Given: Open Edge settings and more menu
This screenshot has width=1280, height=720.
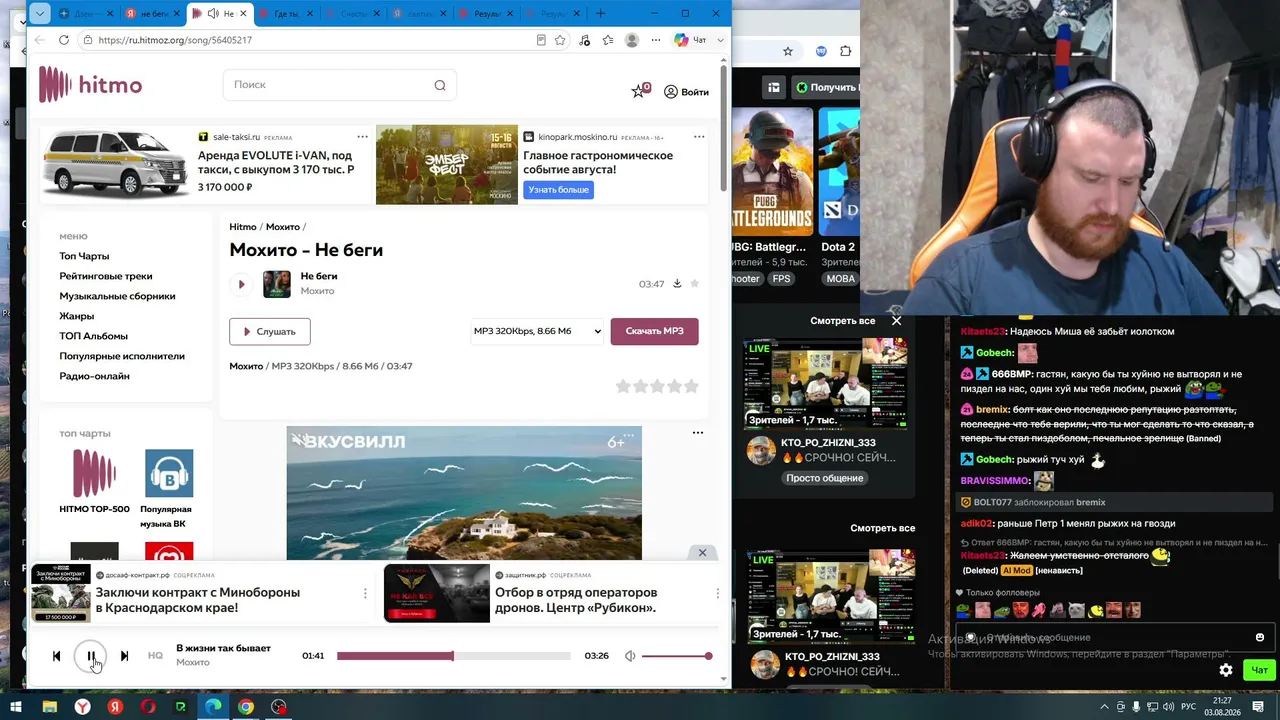Looking at the screenshot, I should click(x=656, y=40).
